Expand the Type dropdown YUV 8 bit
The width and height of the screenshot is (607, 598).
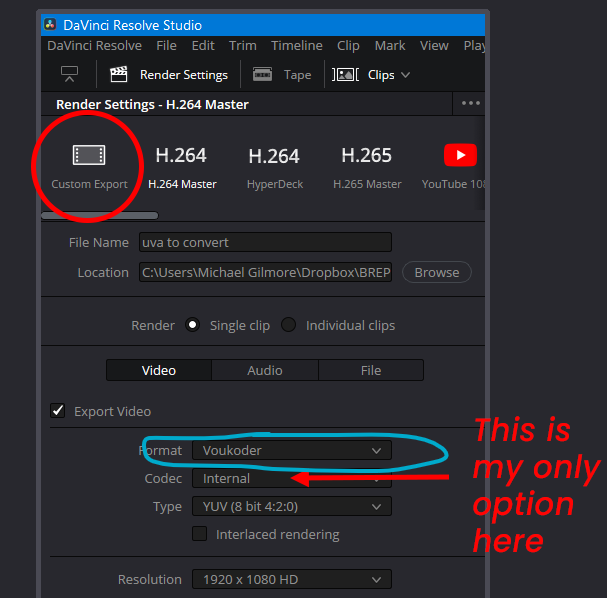tap(290, 507)
